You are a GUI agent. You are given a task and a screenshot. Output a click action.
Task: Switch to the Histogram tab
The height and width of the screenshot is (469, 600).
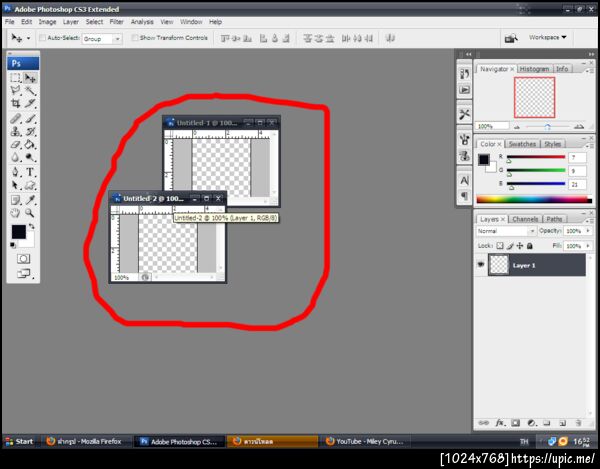(534, 69)
